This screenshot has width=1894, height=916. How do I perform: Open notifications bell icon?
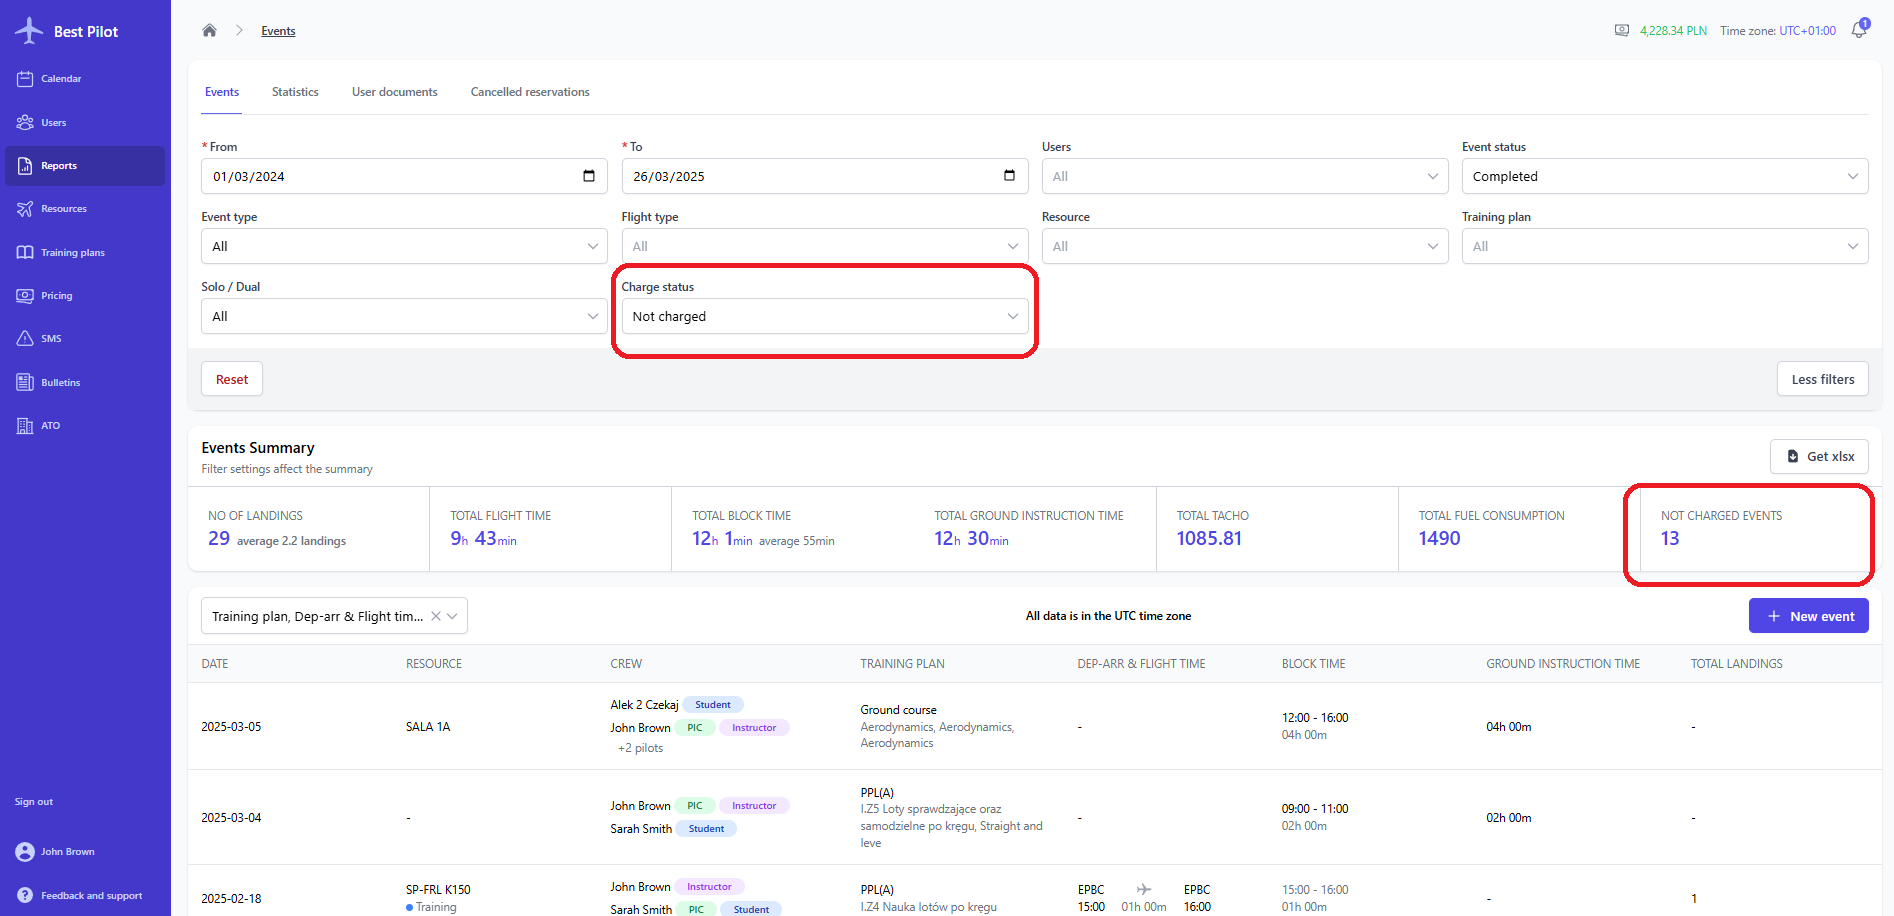1859,30
